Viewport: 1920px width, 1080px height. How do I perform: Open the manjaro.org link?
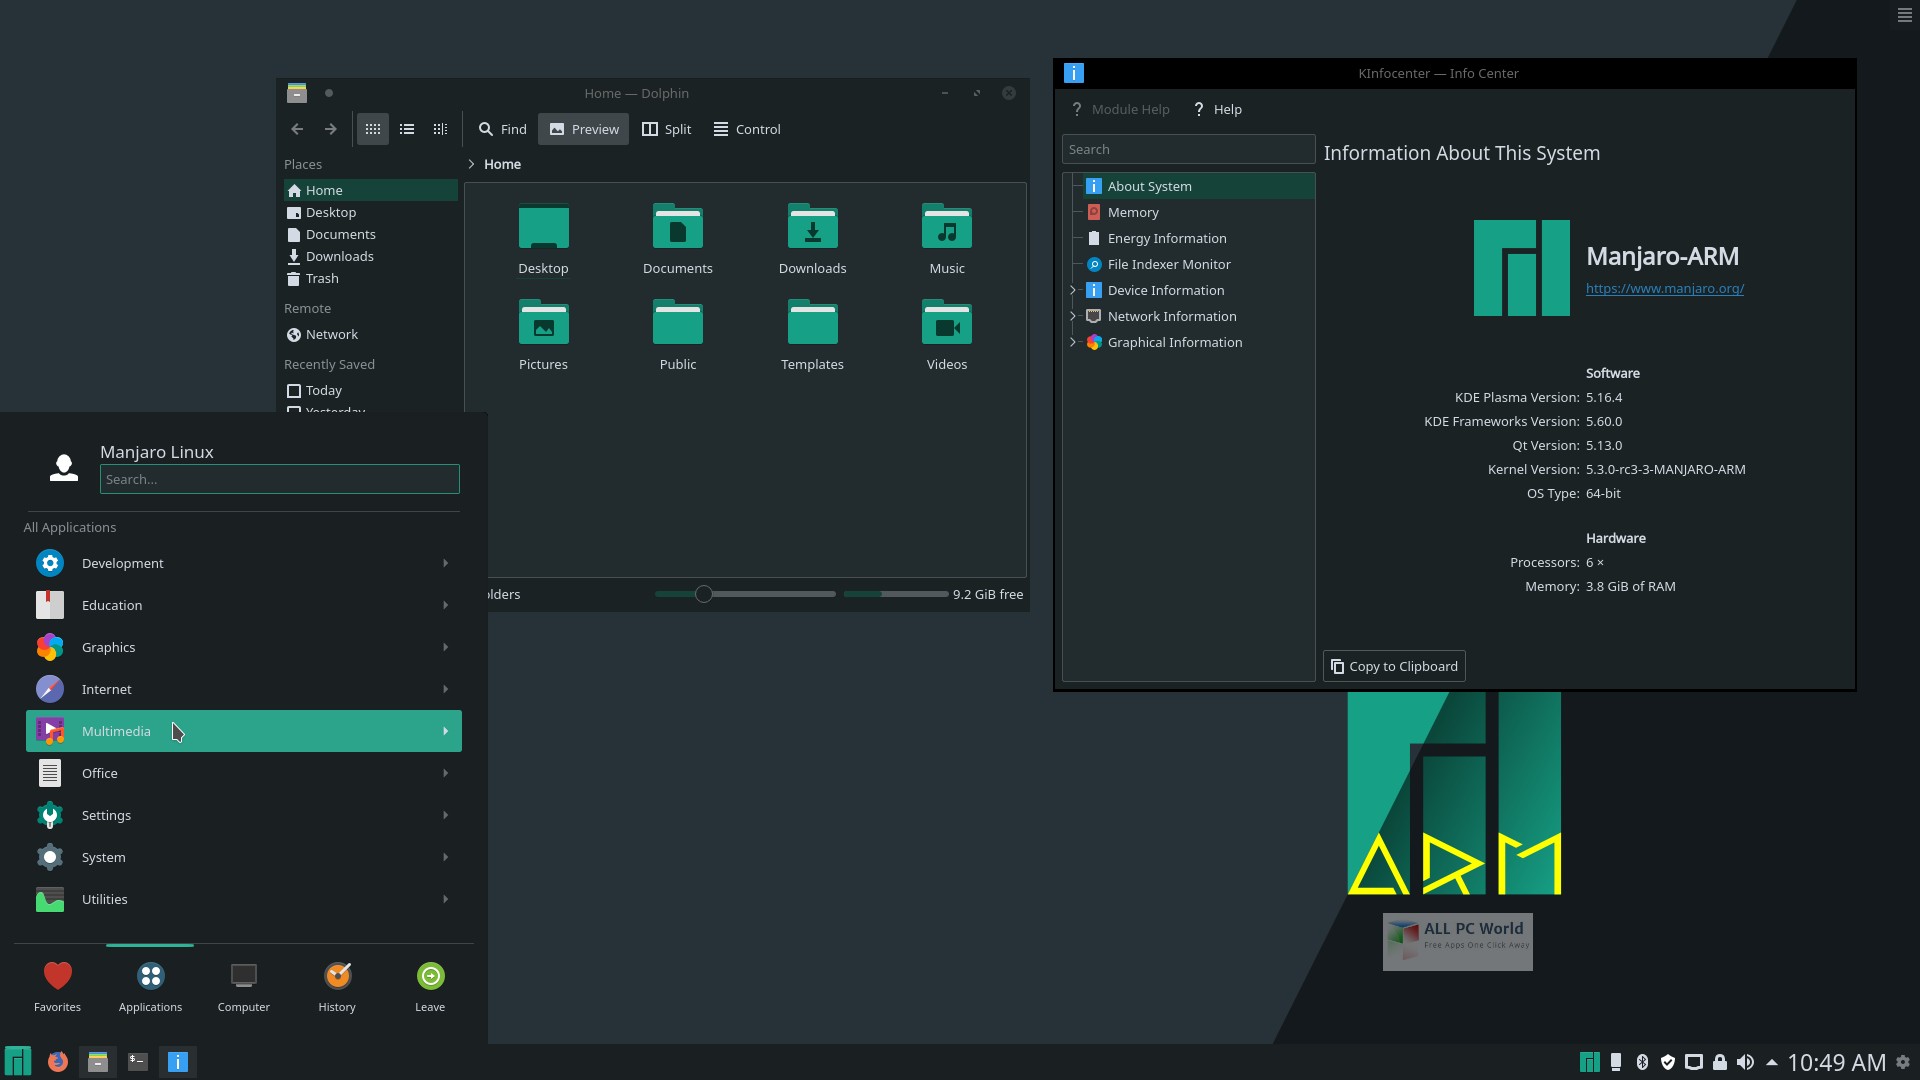[x=1664, y=288]
